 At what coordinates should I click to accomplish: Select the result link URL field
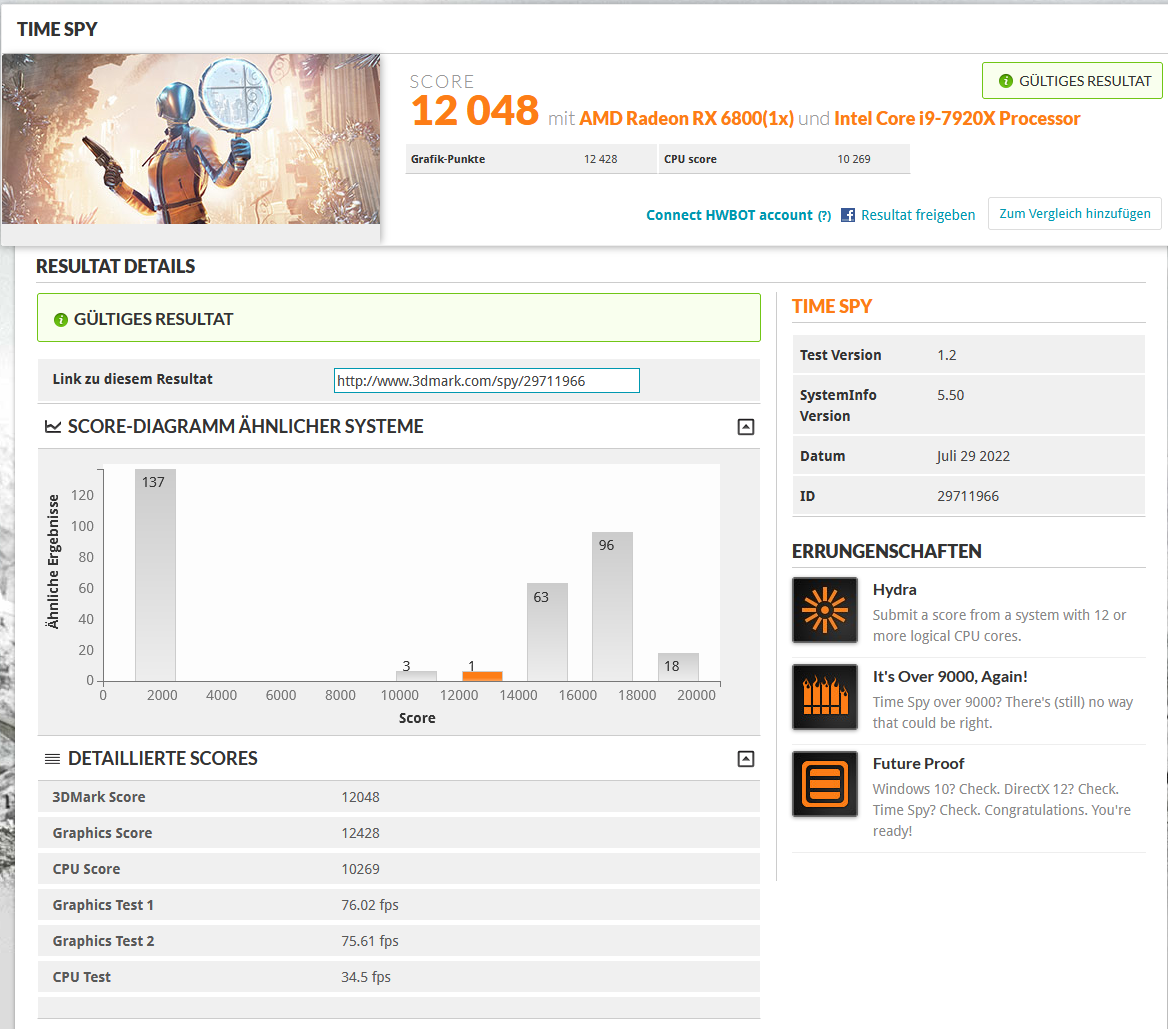486,381
